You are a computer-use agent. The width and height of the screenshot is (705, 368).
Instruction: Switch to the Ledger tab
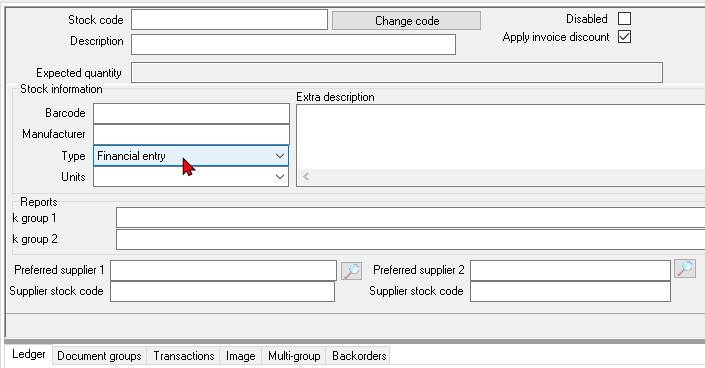[29, 355]
